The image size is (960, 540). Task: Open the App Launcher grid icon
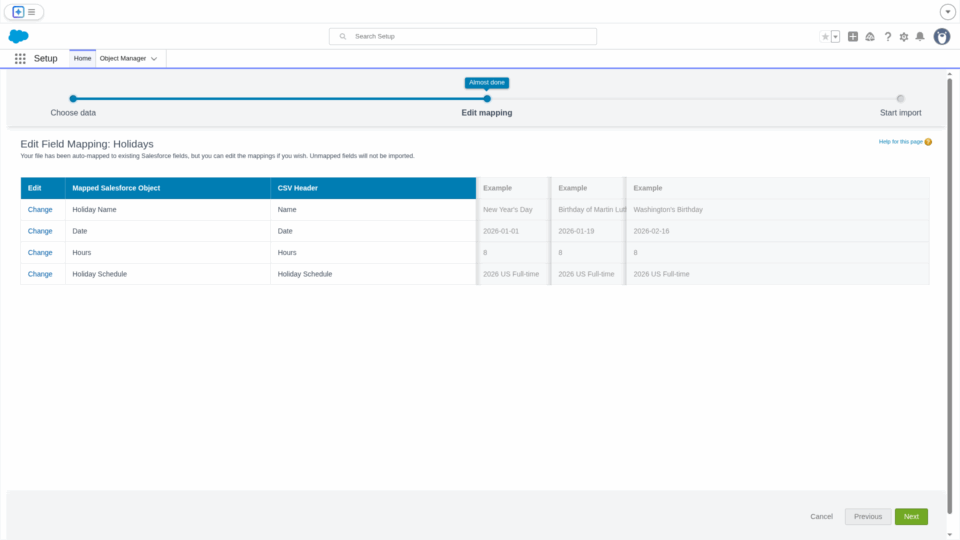click(20, 59)
